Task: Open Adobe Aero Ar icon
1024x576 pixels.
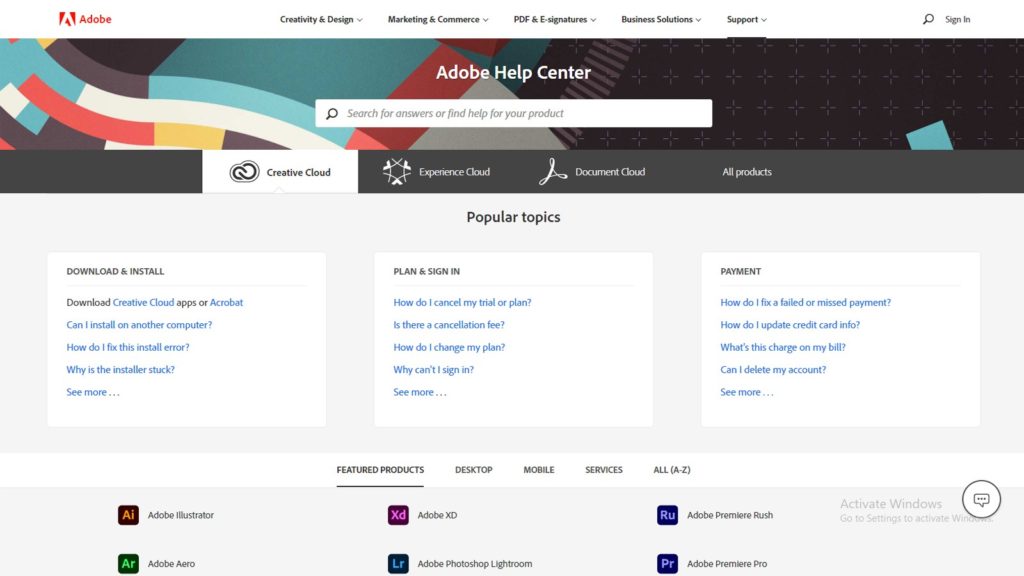Action: pos(128,564)
